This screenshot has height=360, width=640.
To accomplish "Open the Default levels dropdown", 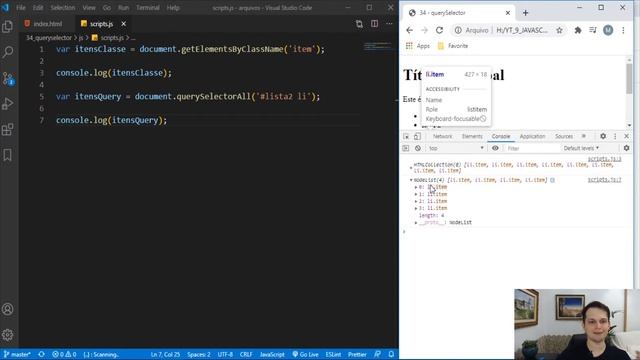I will (581, 148).
